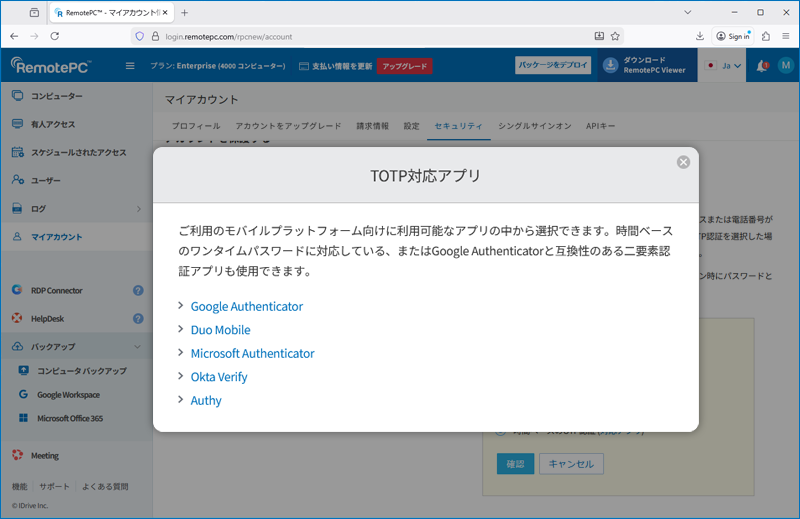Click the site shield tracking protection icon

pos(139,36)
